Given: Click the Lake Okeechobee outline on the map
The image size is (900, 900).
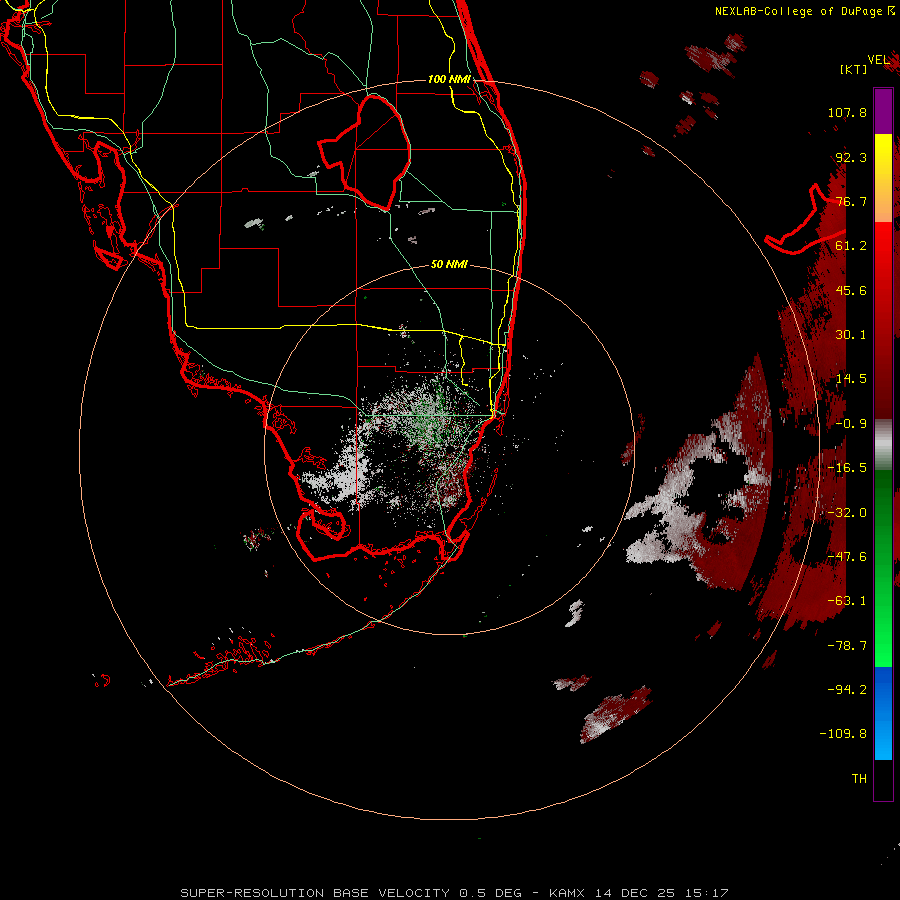Looking at the screenshot, I should pos(365,152).
